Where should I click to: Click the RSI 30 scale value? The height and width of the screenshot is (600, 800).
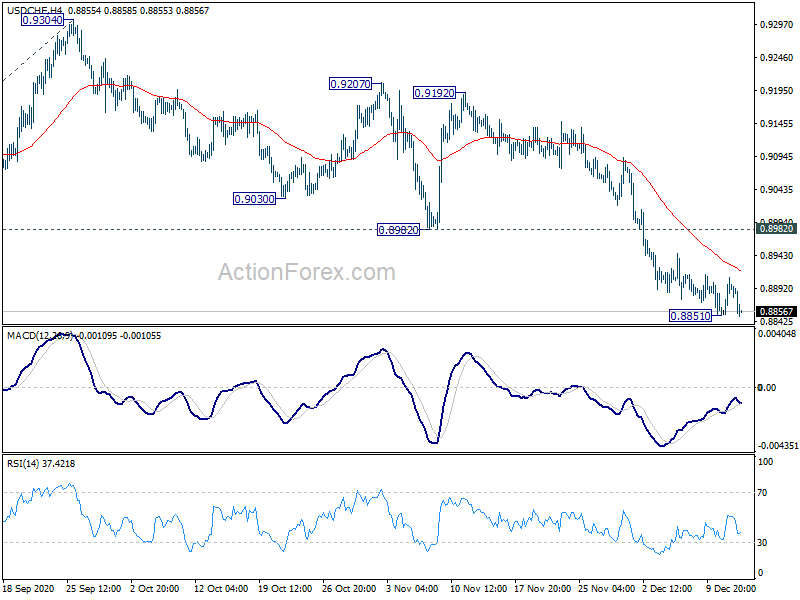point(762,543)
